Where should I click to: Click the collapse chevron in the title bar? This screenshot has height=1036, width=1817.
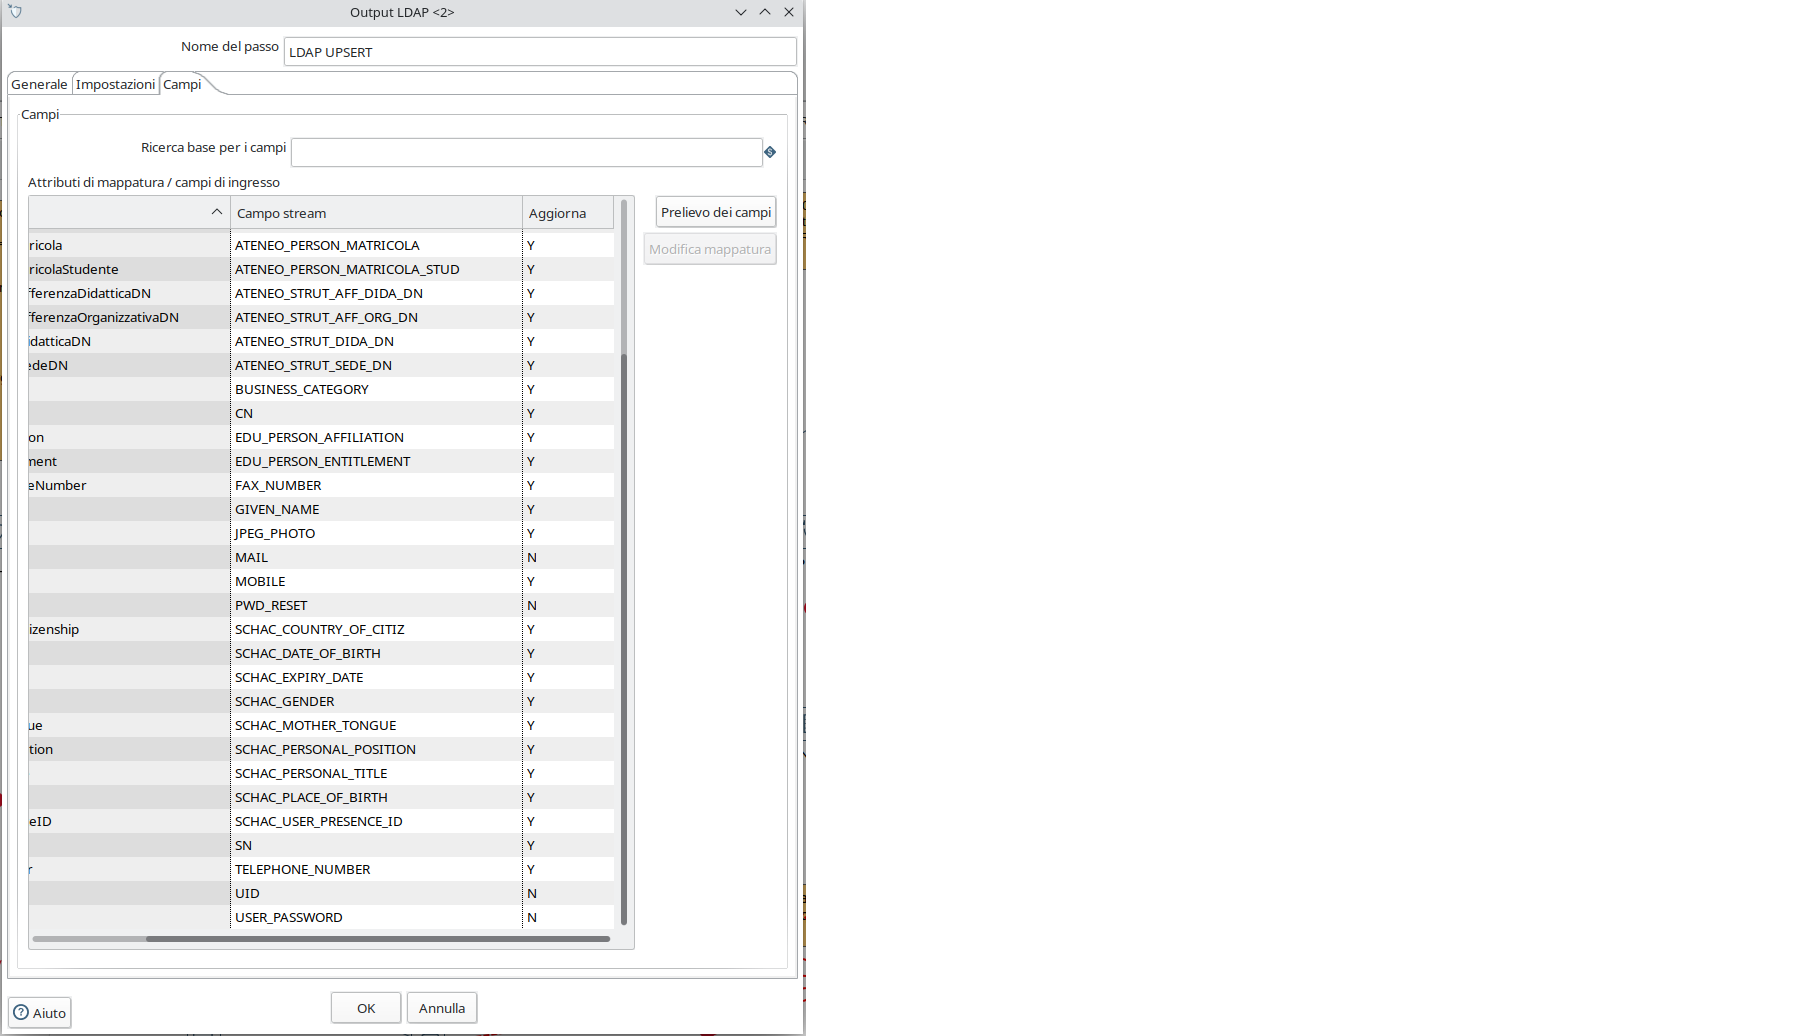(x=741, y=12)
